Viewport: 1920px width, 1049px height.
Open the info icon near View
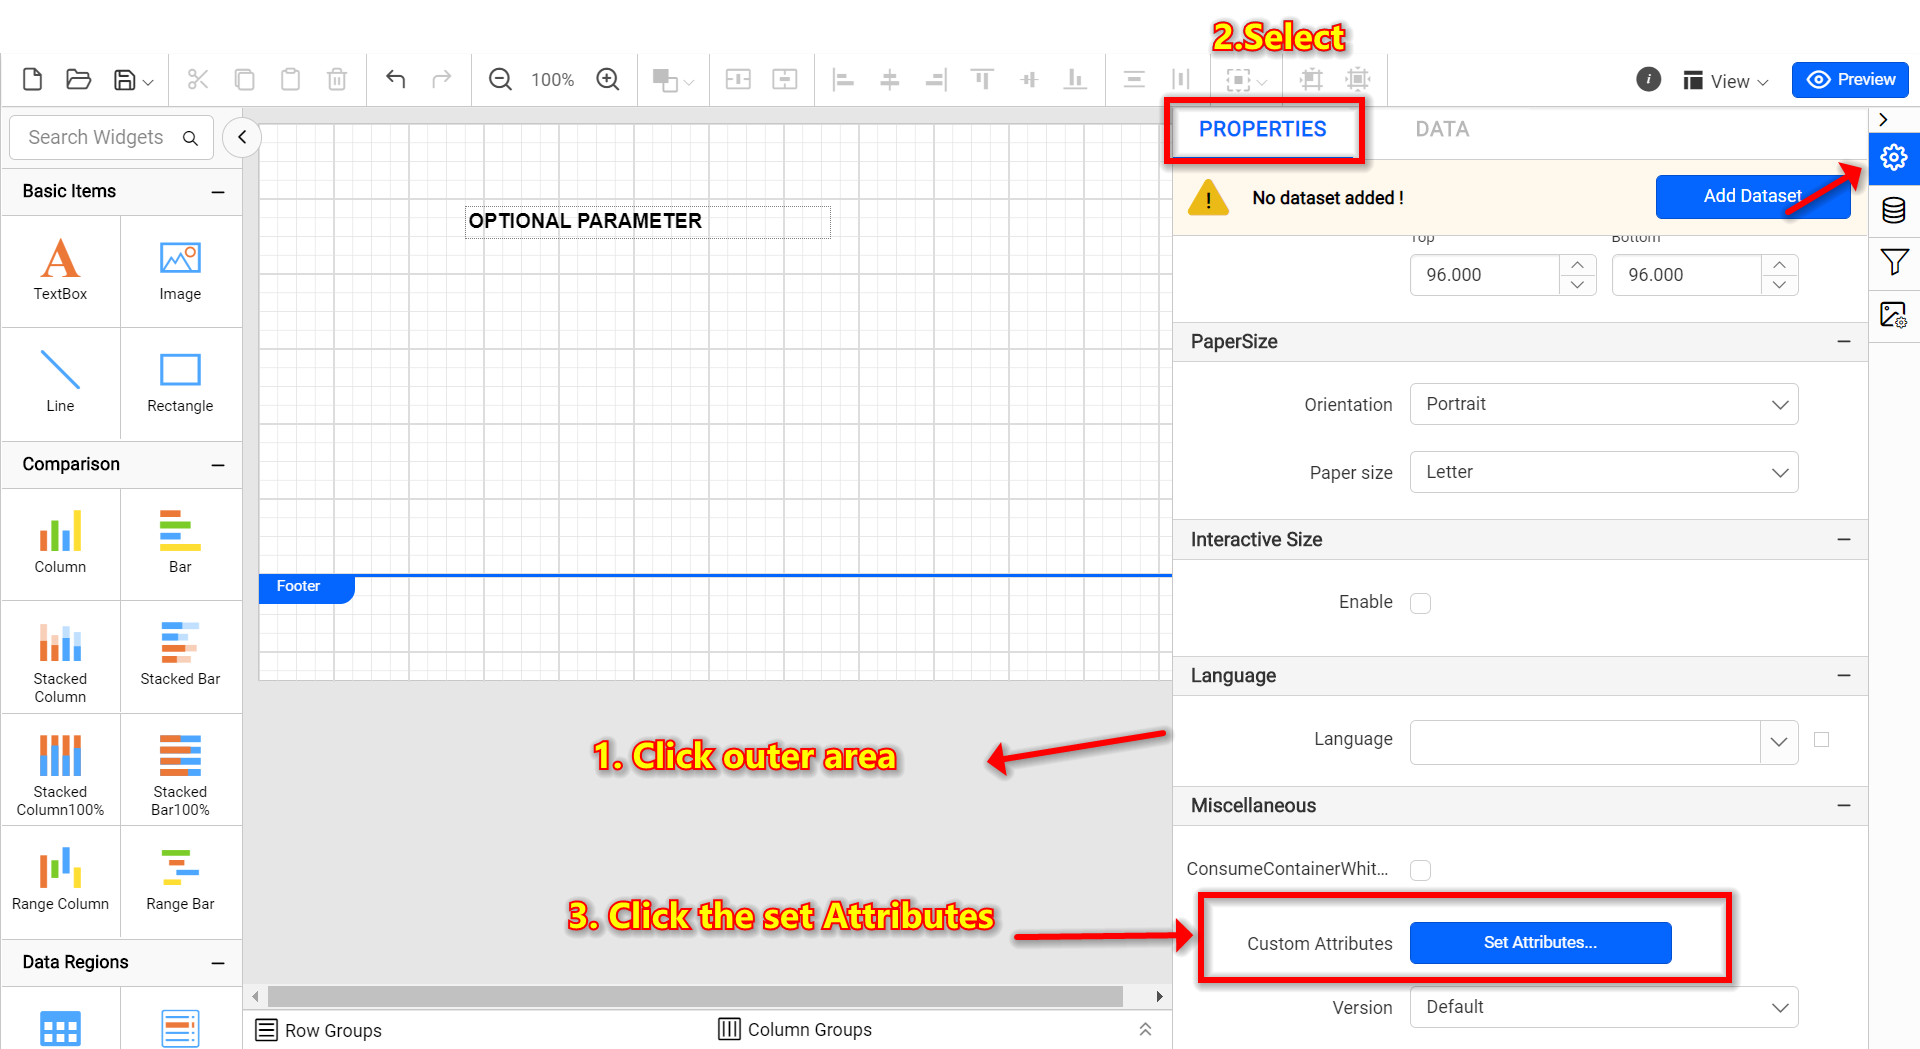click(1648, 79)
